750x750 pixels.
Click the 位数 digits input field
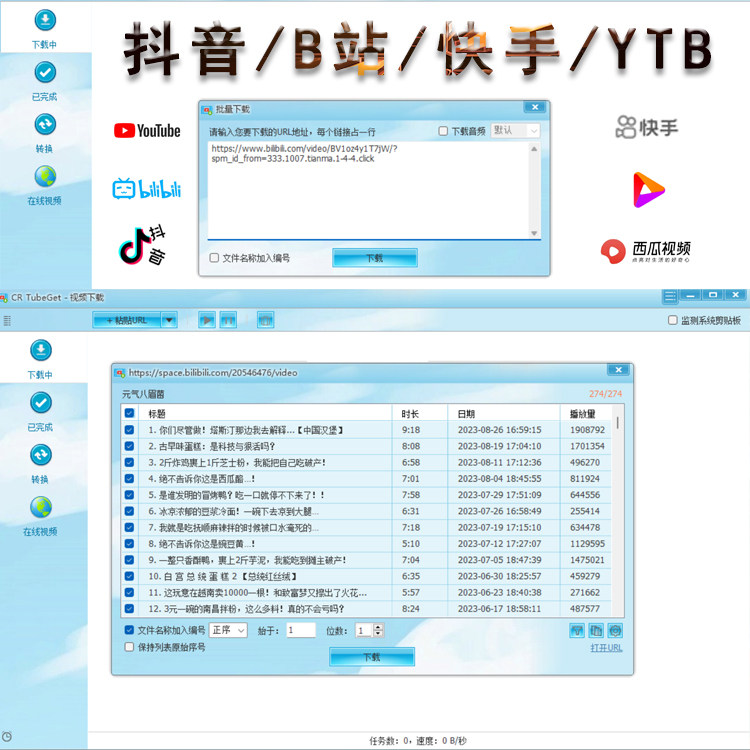click(x=364, y=630)
